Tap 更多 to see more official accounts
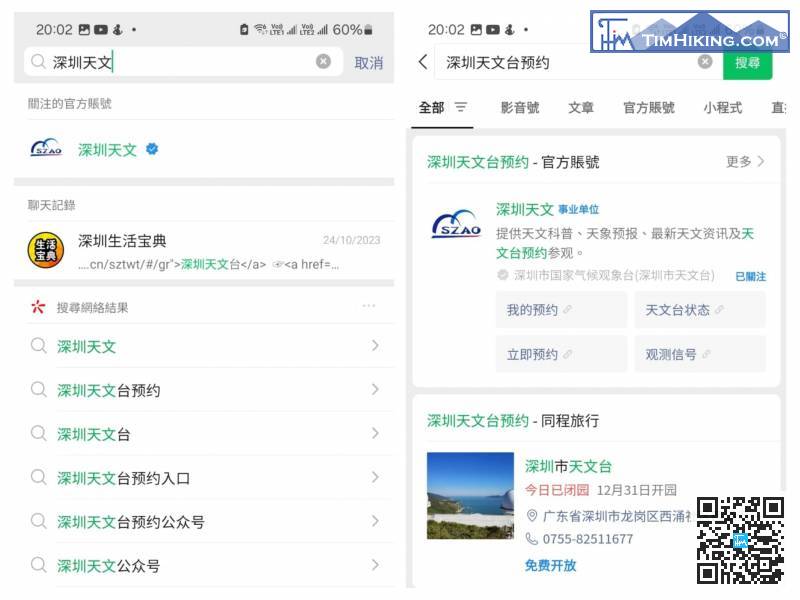The height and width of the screenshot is (600, 800). click(745, 162)
